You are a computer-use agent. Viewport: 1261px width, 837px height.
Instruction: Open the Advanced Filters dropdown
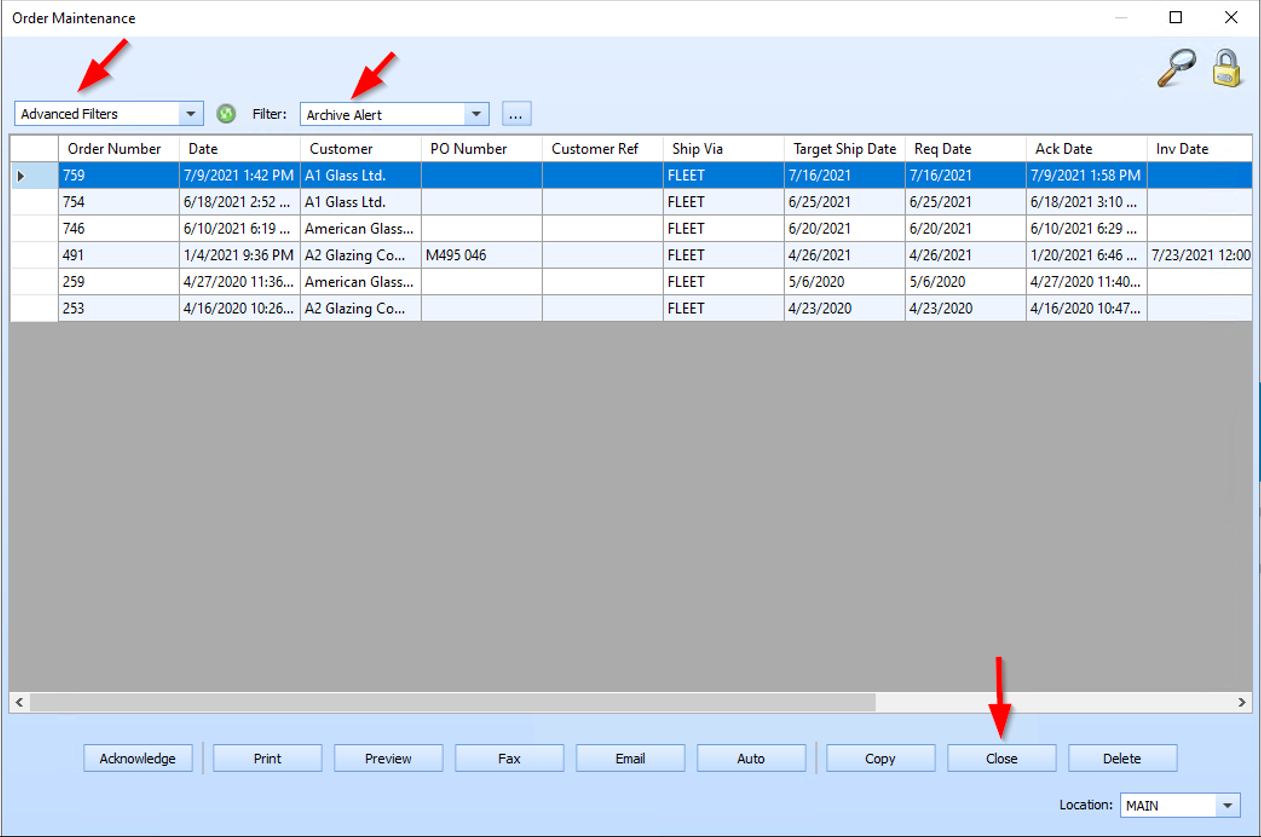(190, 113)
